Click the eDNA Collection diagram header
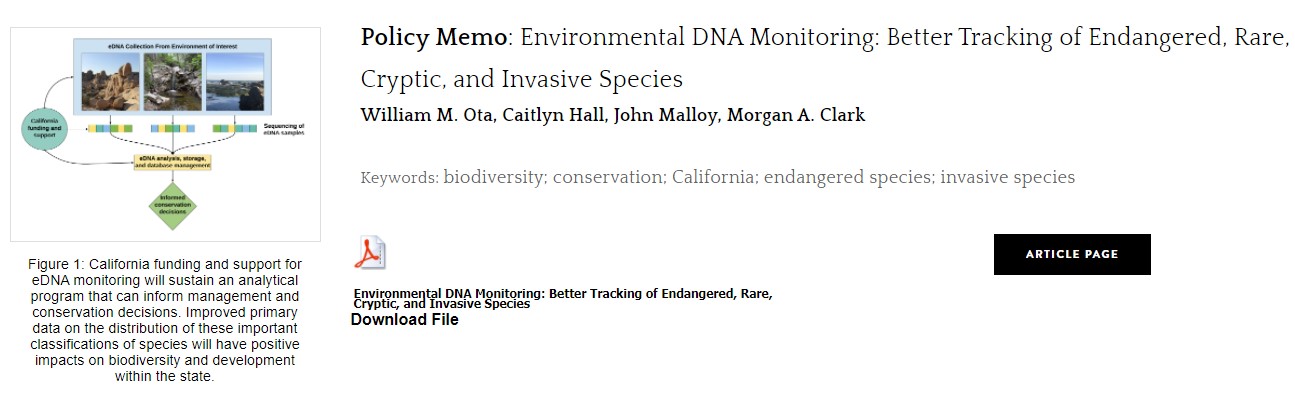The image size is (1295, 412). (173, 47)
